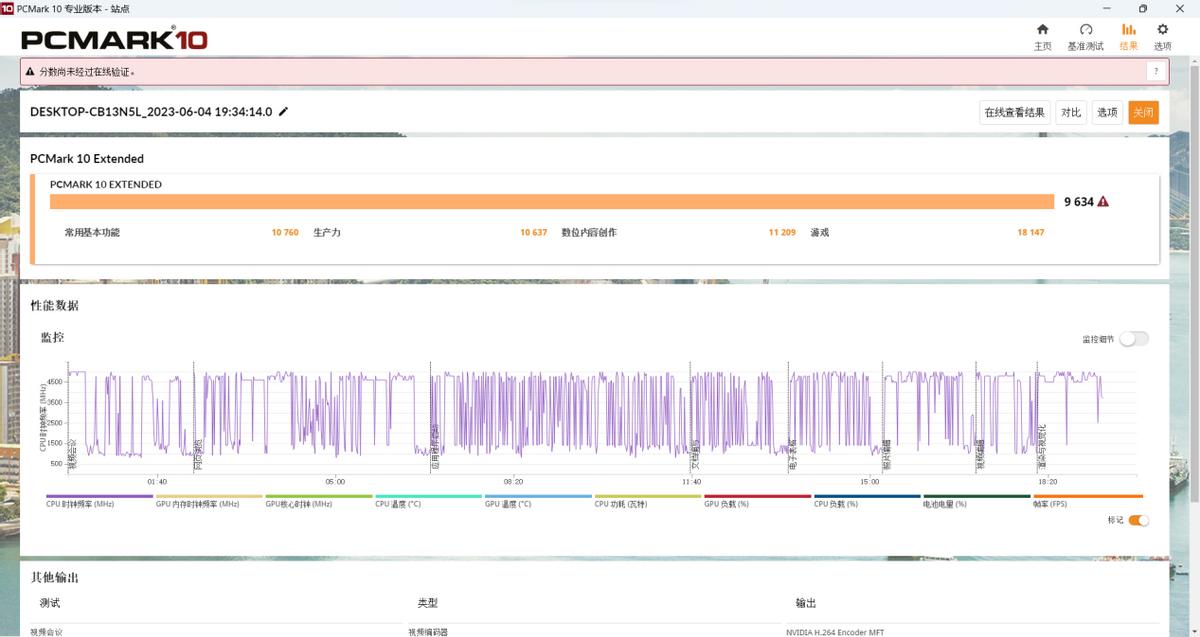Click the red warning triangle beside score 9 634
Viewport: 1200px width, 637px height.
pos(1103,201)
